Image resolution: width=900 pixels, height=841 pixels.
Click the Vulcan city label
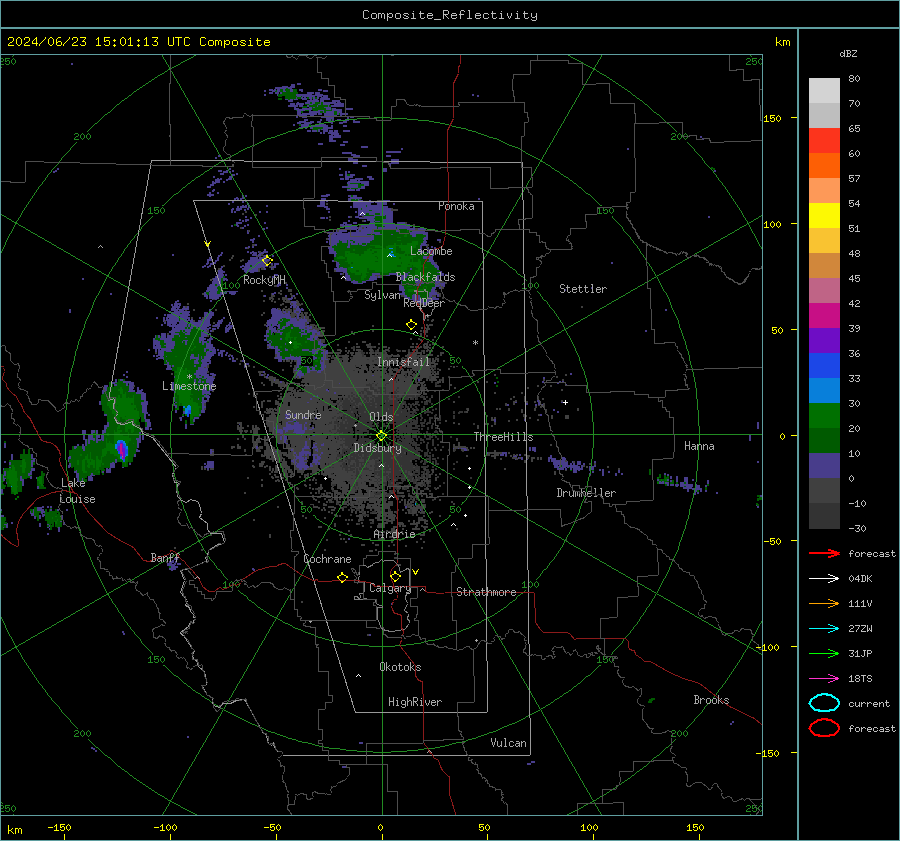pos(508,743)
